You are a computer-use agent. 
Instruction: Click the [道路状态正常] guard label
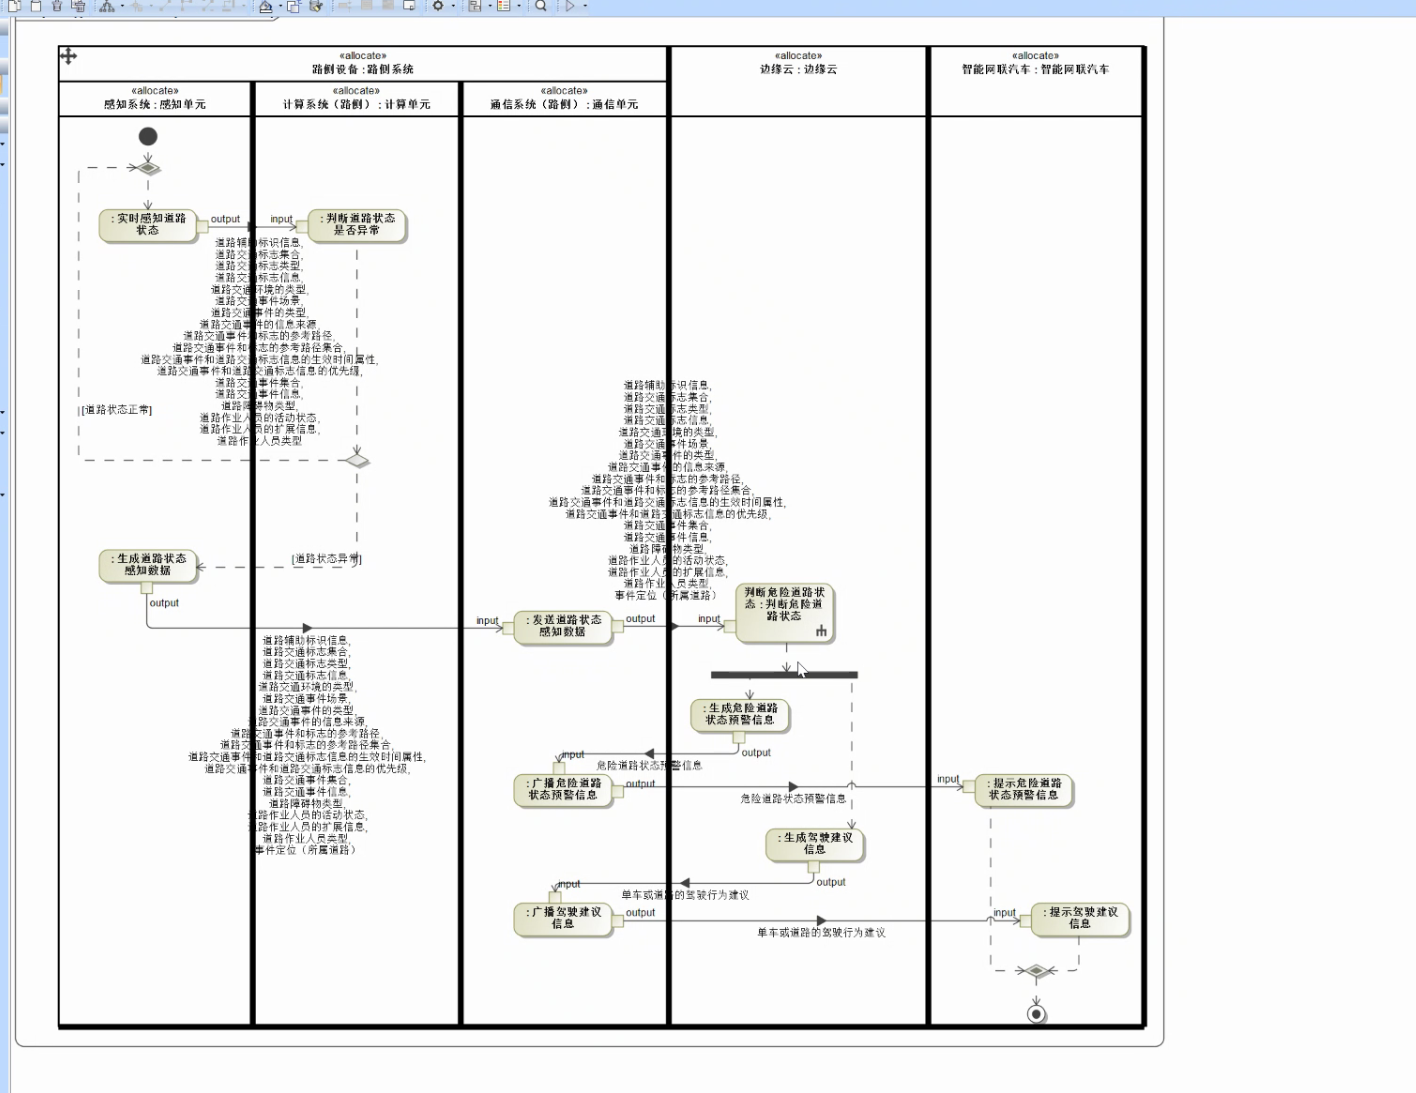[116, 410]
